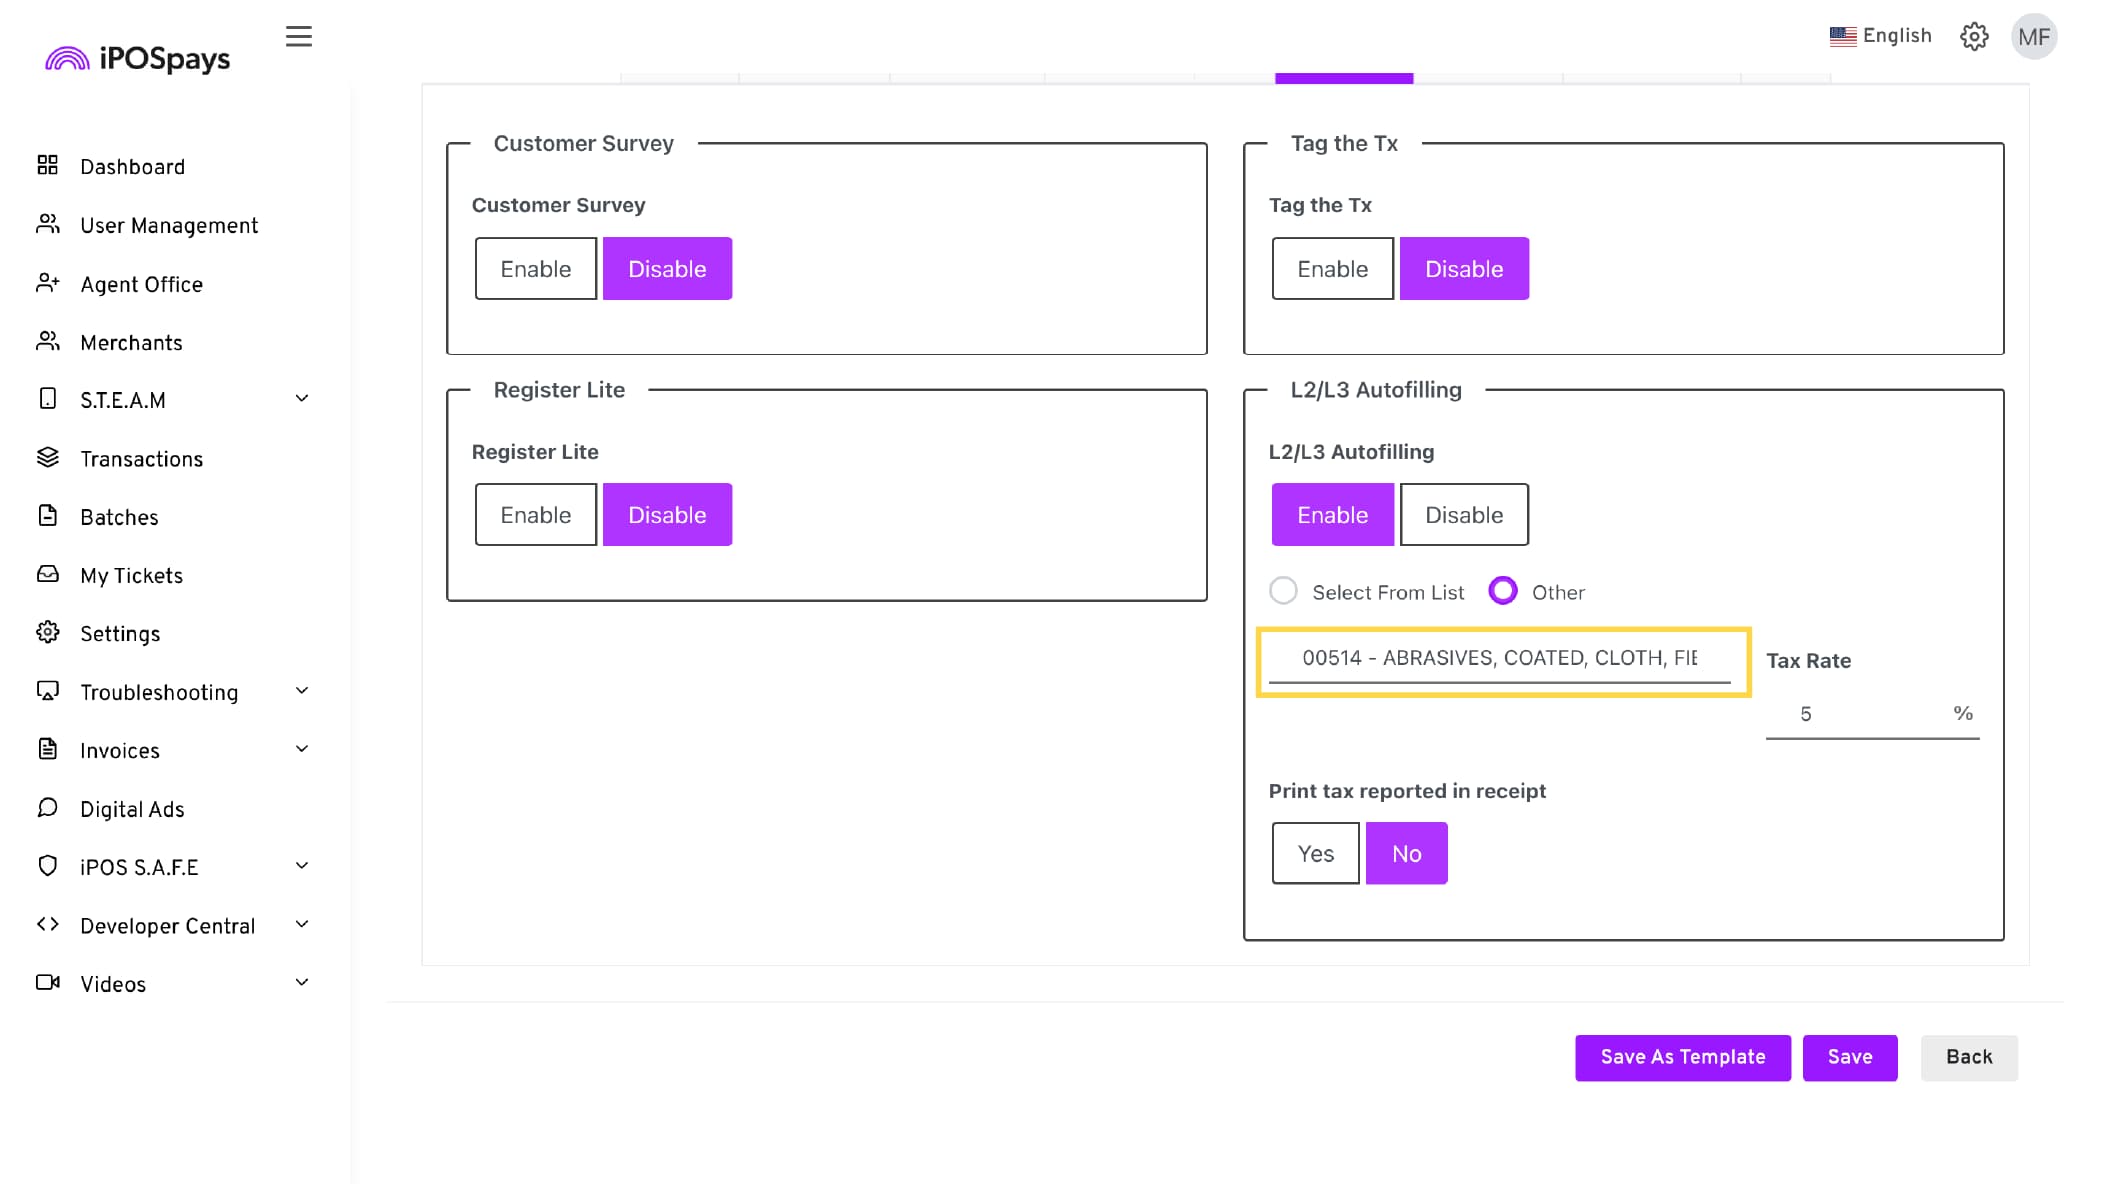Click the My Tickets inbox icon

point(47,574)
